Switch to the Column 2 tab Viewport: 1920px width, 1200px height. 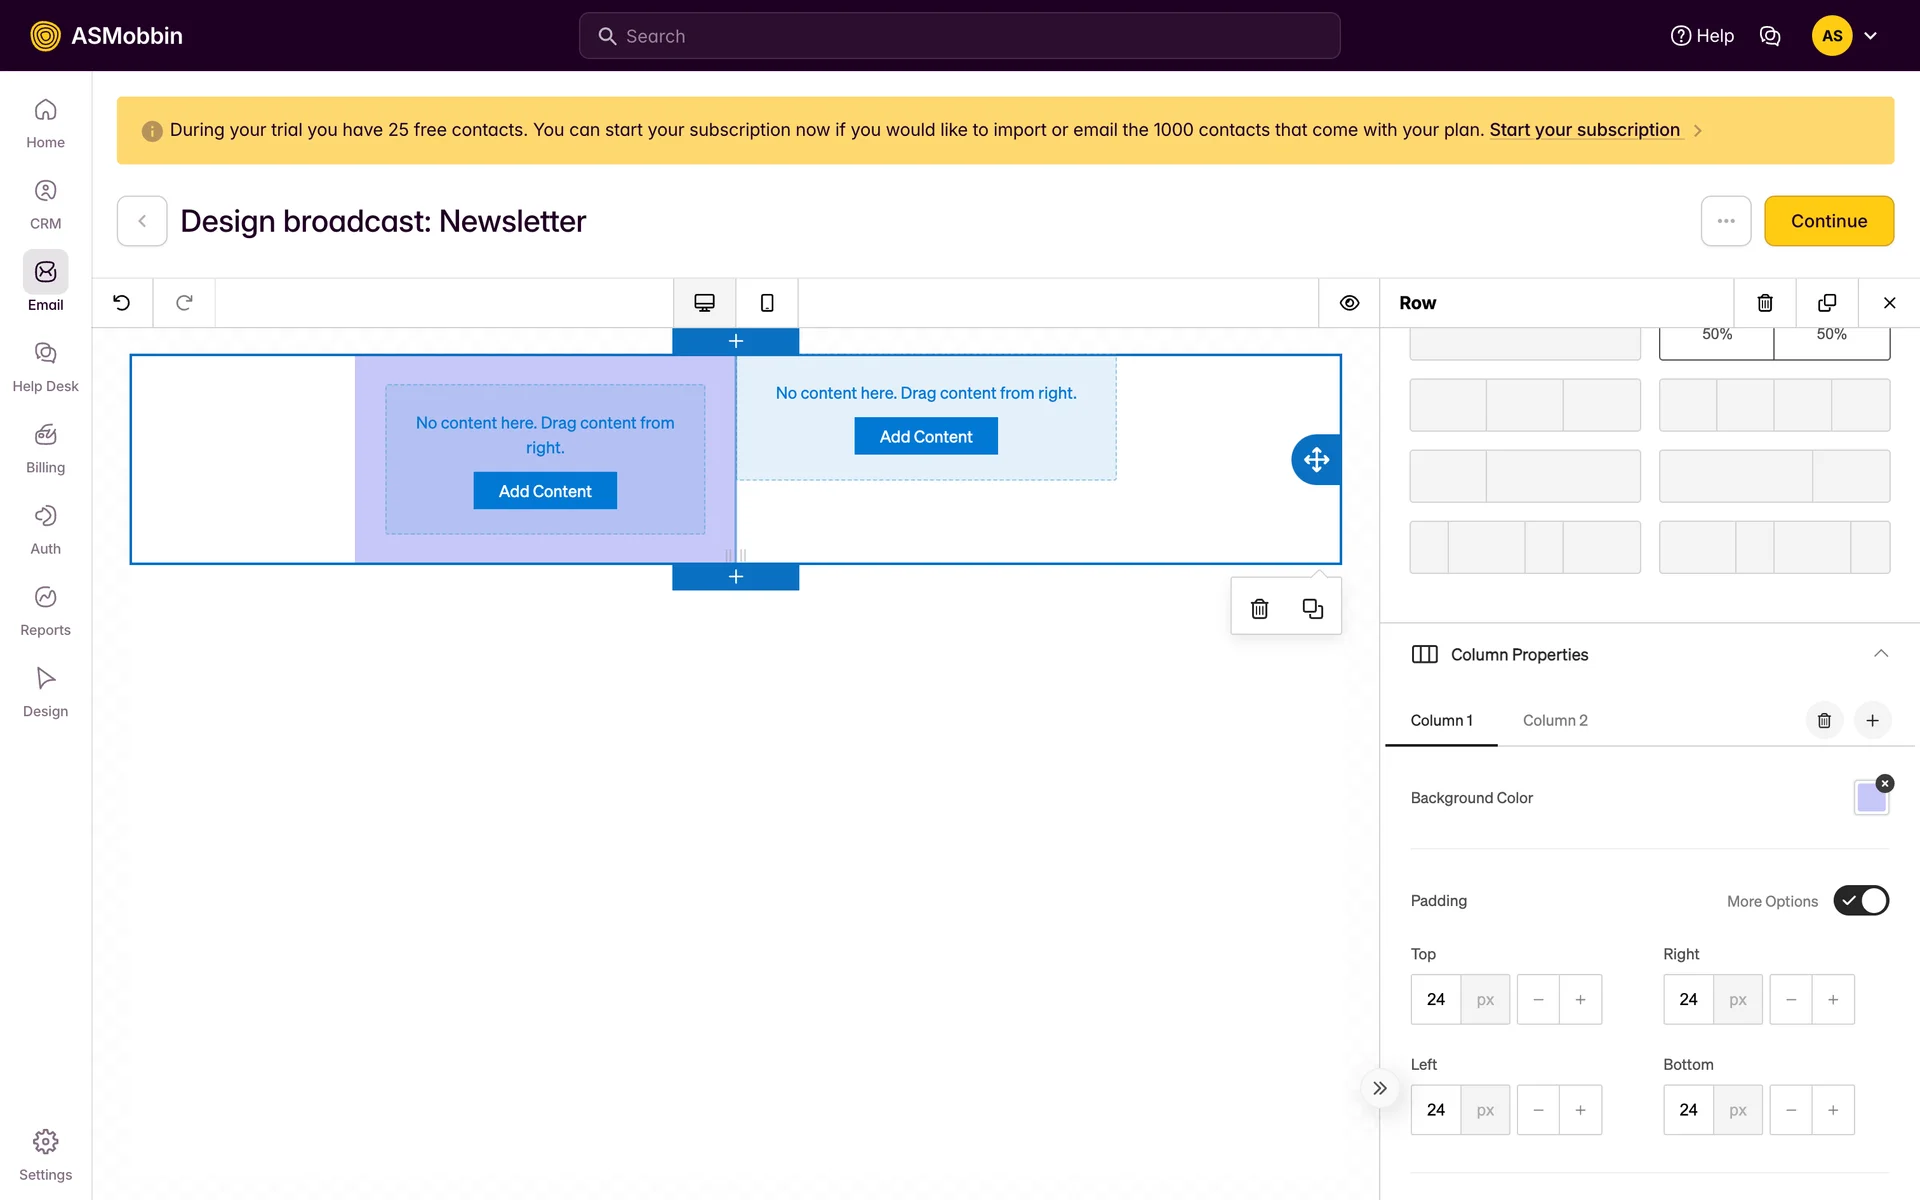tap(1554, 720)
